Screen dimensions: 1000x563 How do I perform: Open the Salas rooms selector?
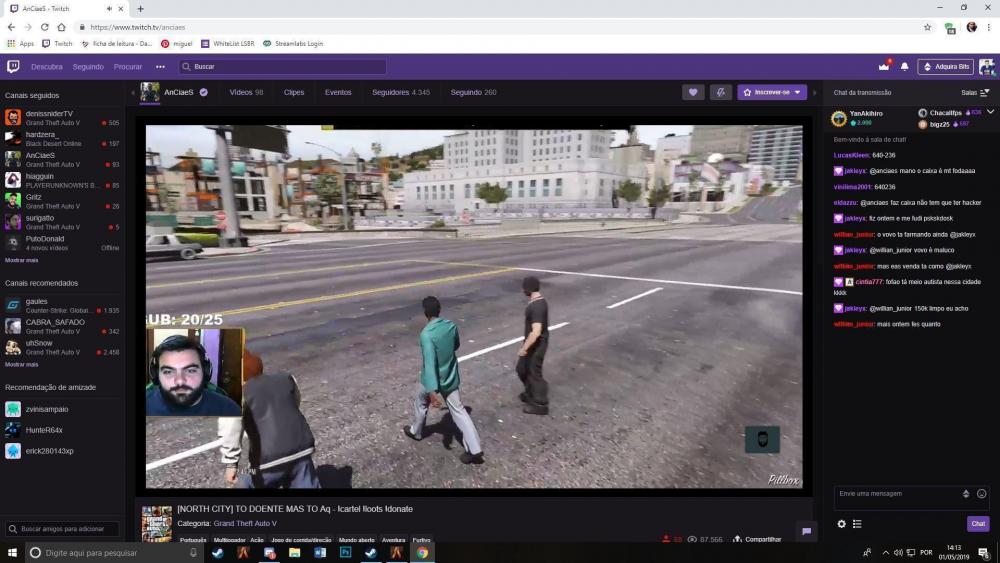click(975, 92)
